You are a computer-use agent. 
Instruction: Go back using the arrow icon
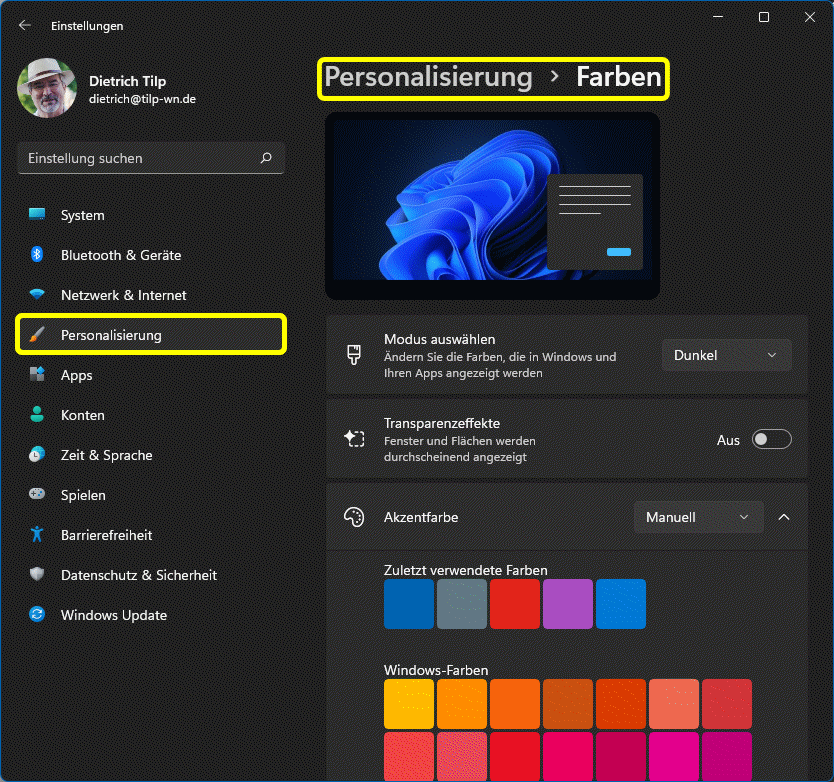click(25, 25)
